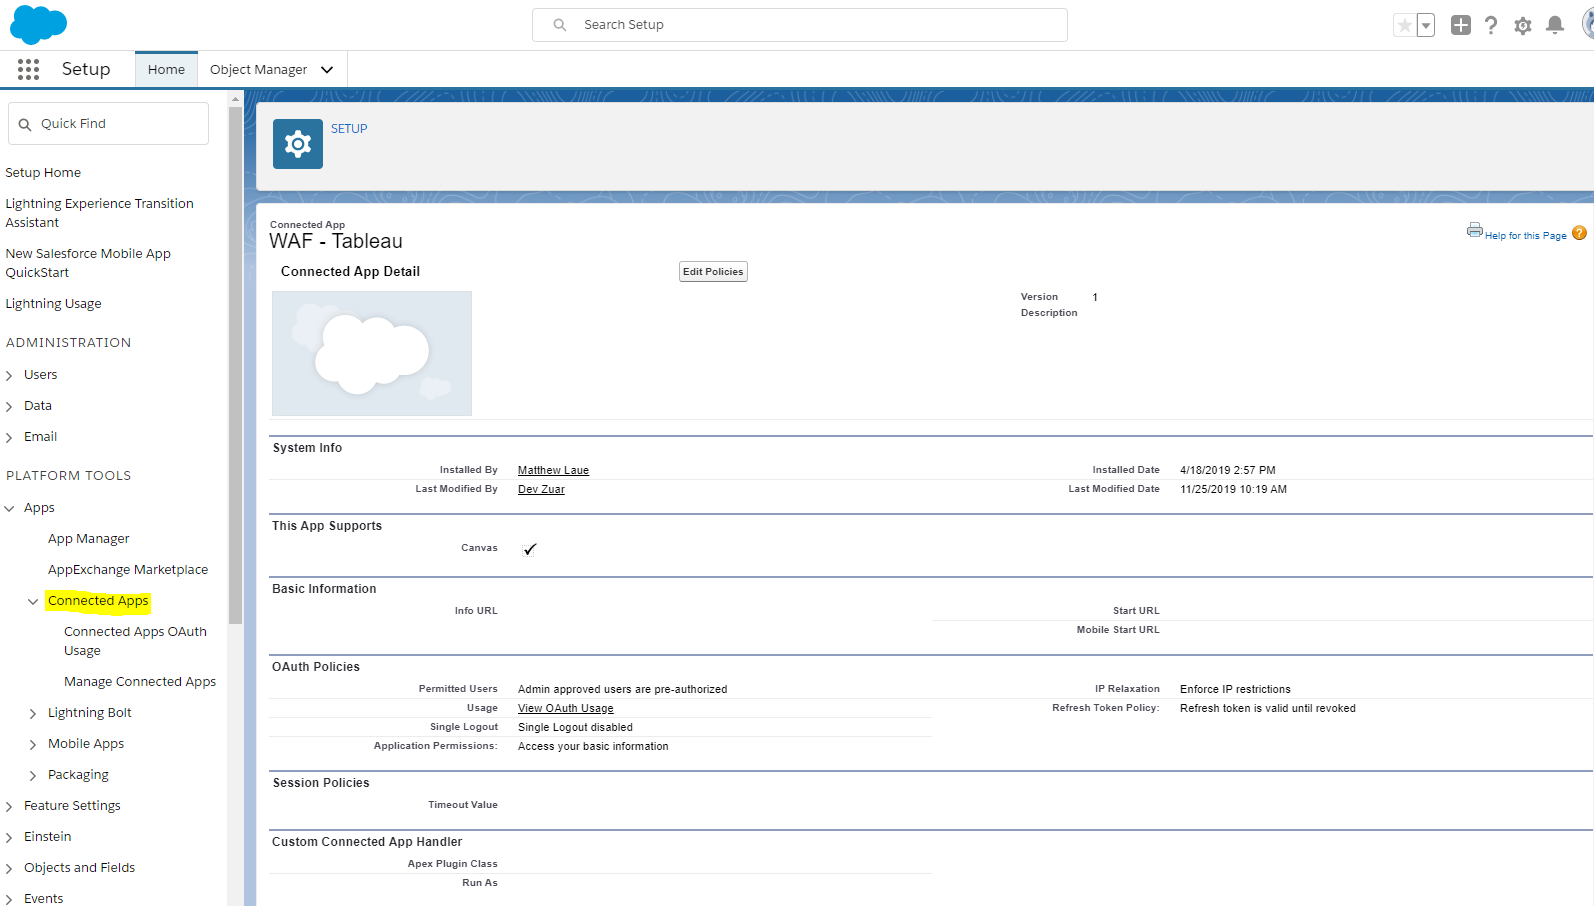Open Lightning Usage in sidebar

point(53,304)
